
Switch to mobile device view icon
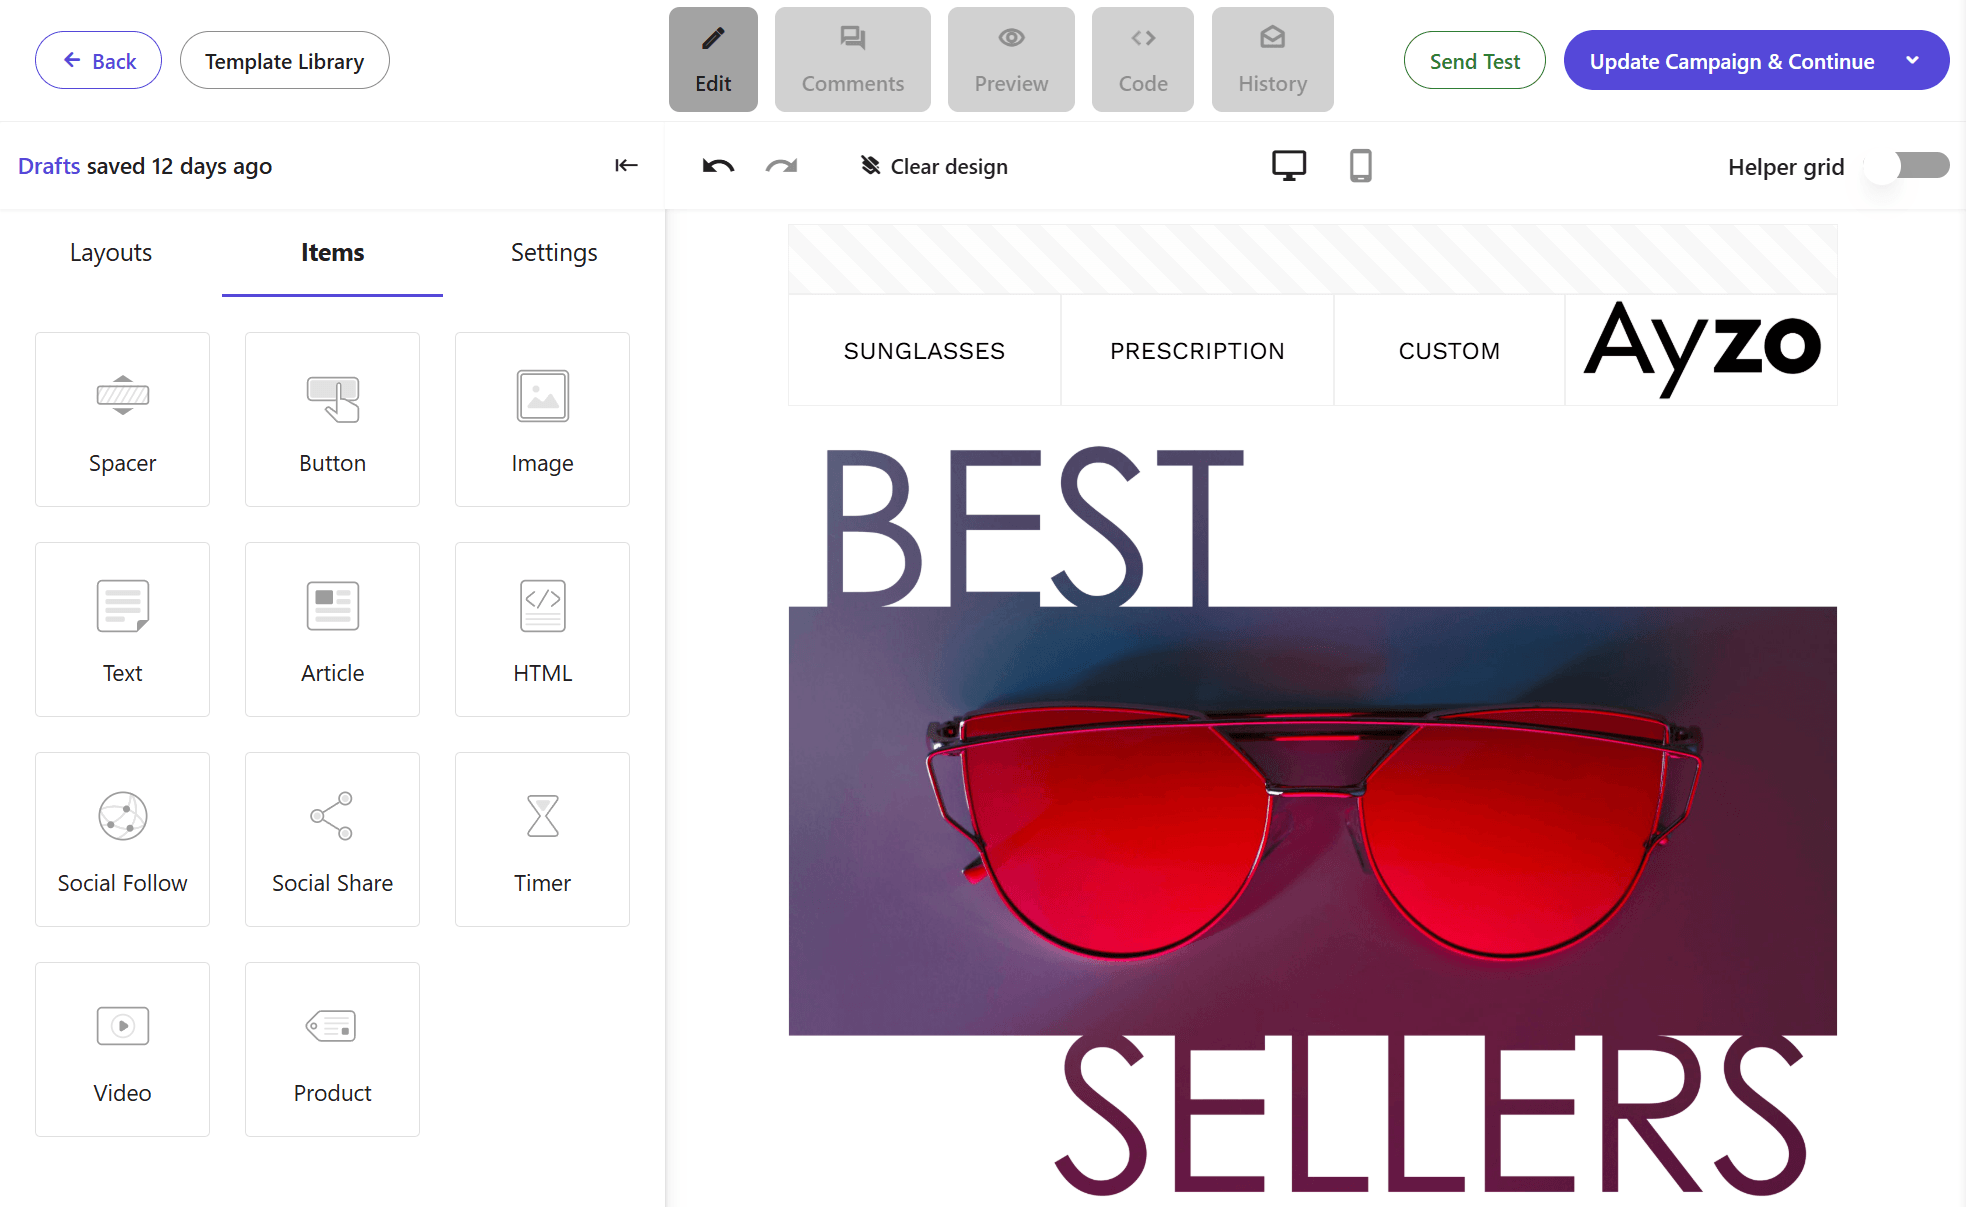[x=1360, y=165]
